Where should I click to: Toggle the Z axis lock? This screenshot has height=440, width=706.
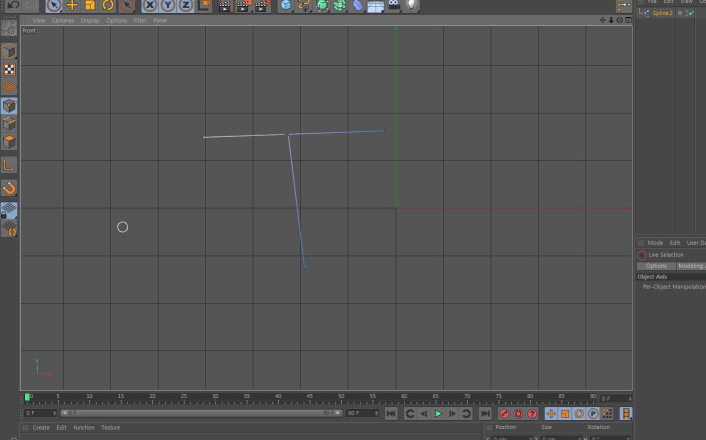(186, 5)
